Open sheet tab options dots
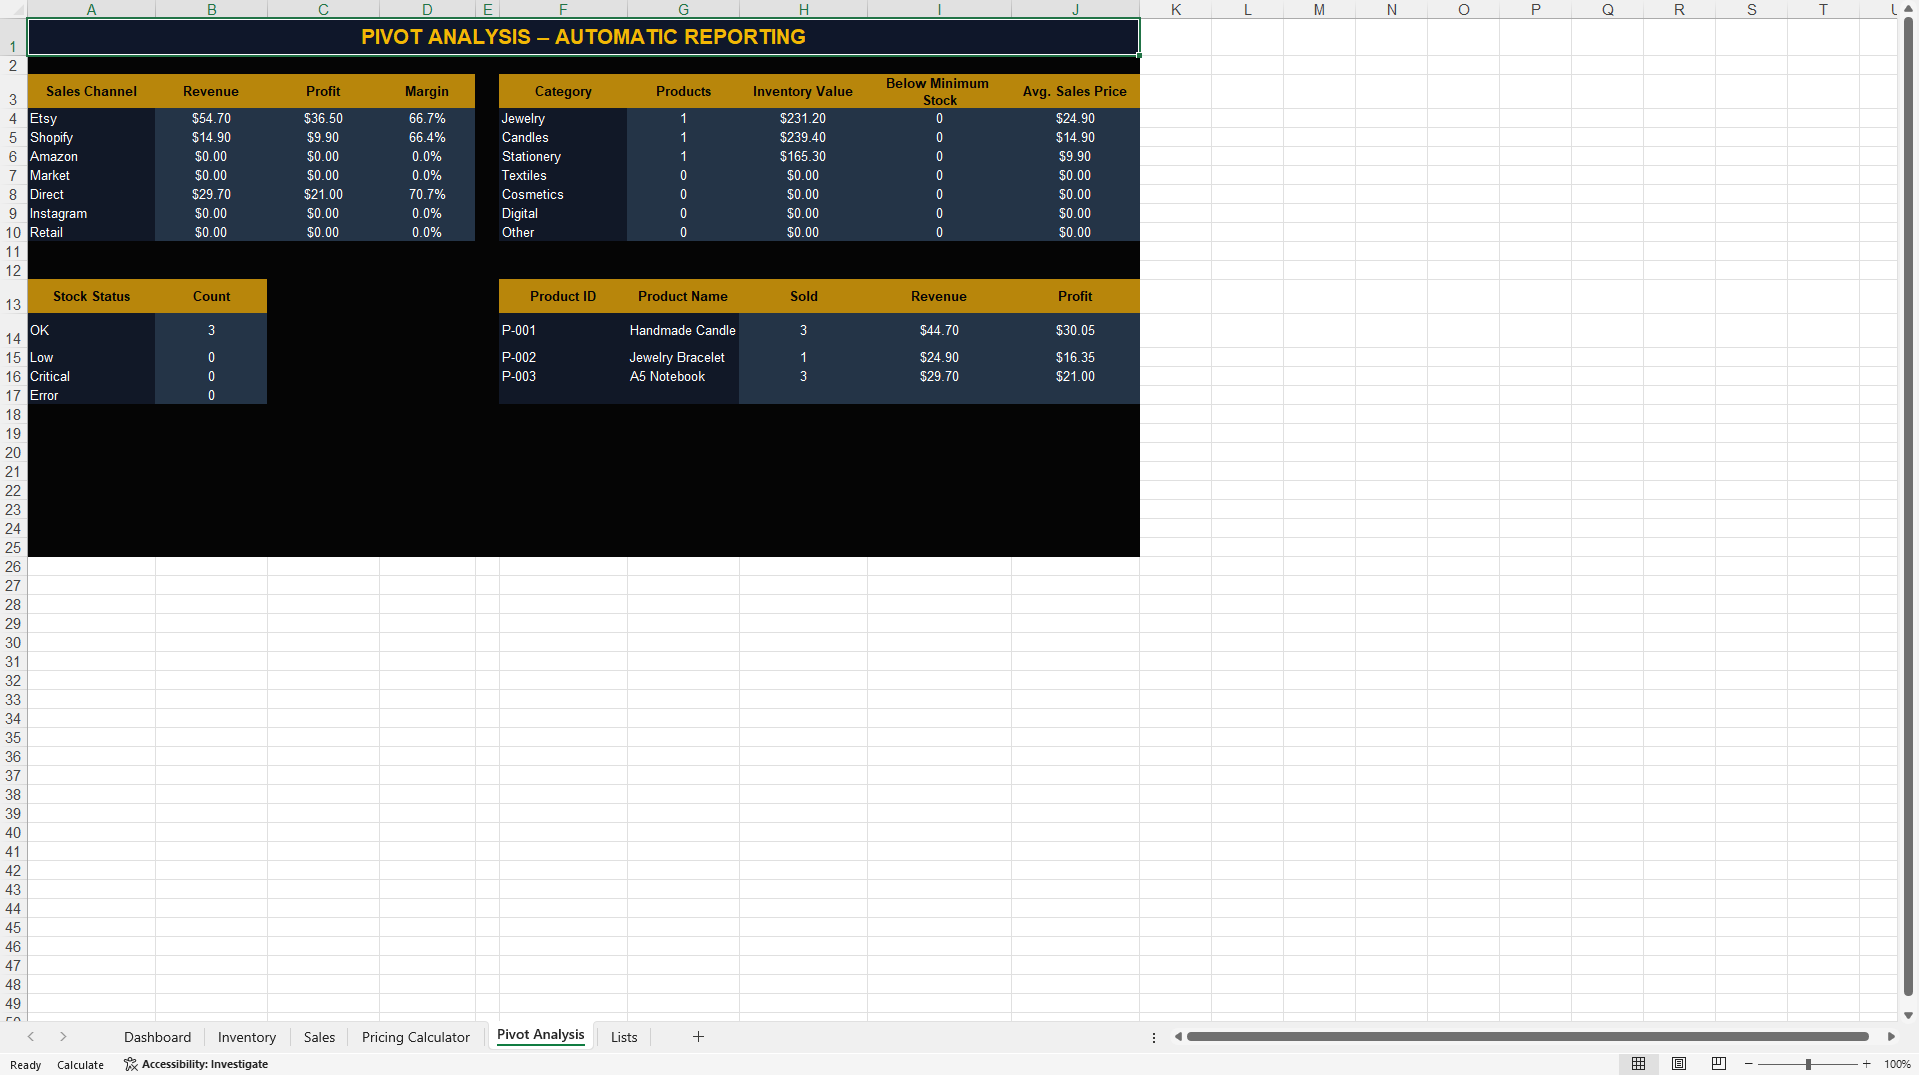This screenshot has height=1075, width=1919. tap(1154, 1037)
